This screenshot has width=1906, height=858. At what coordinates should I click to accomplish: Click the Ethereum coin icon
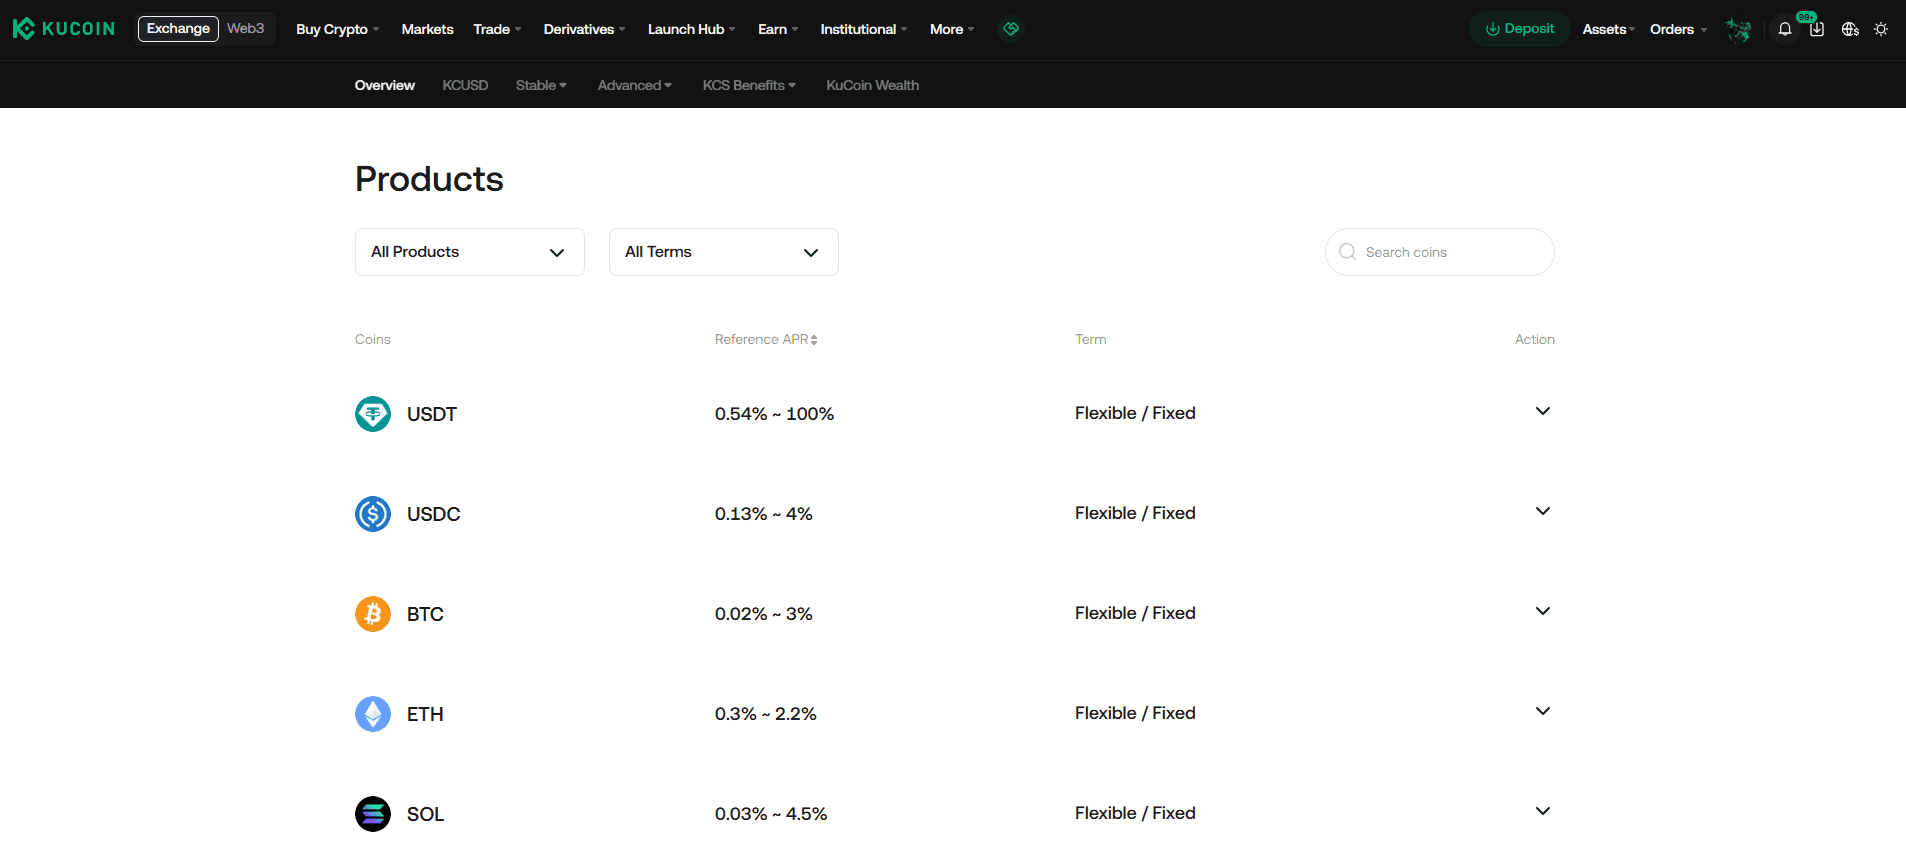pyautogui.click(x=373, y=714)
